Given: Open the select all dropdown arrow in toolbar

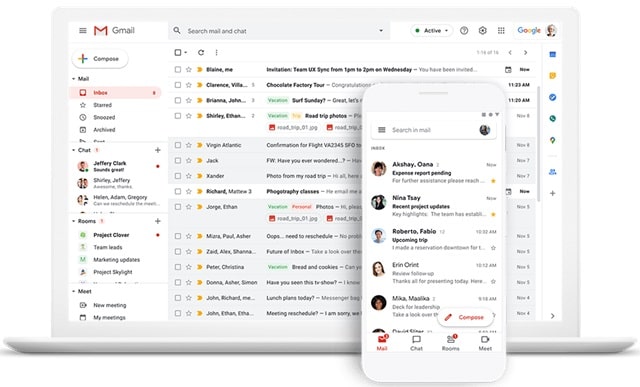Looking at the screenshot, I should (x=185, y=53).
